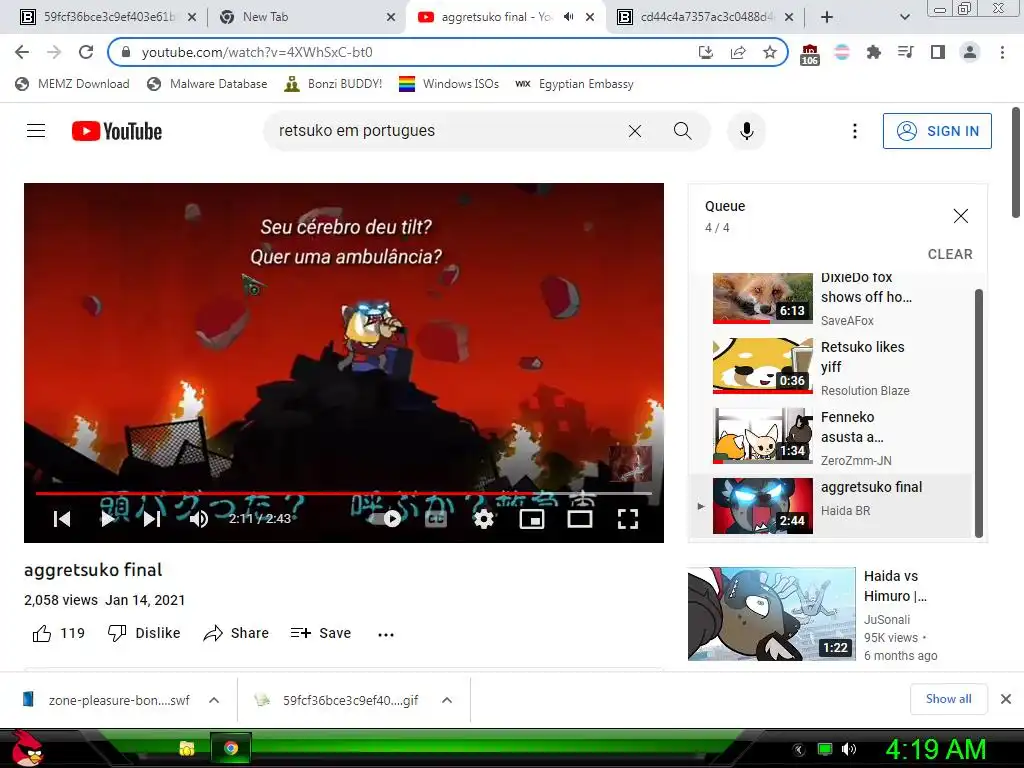Open MEMZ Download bookmark
This screenshot has width=1024, height=768.
[72, 84]
